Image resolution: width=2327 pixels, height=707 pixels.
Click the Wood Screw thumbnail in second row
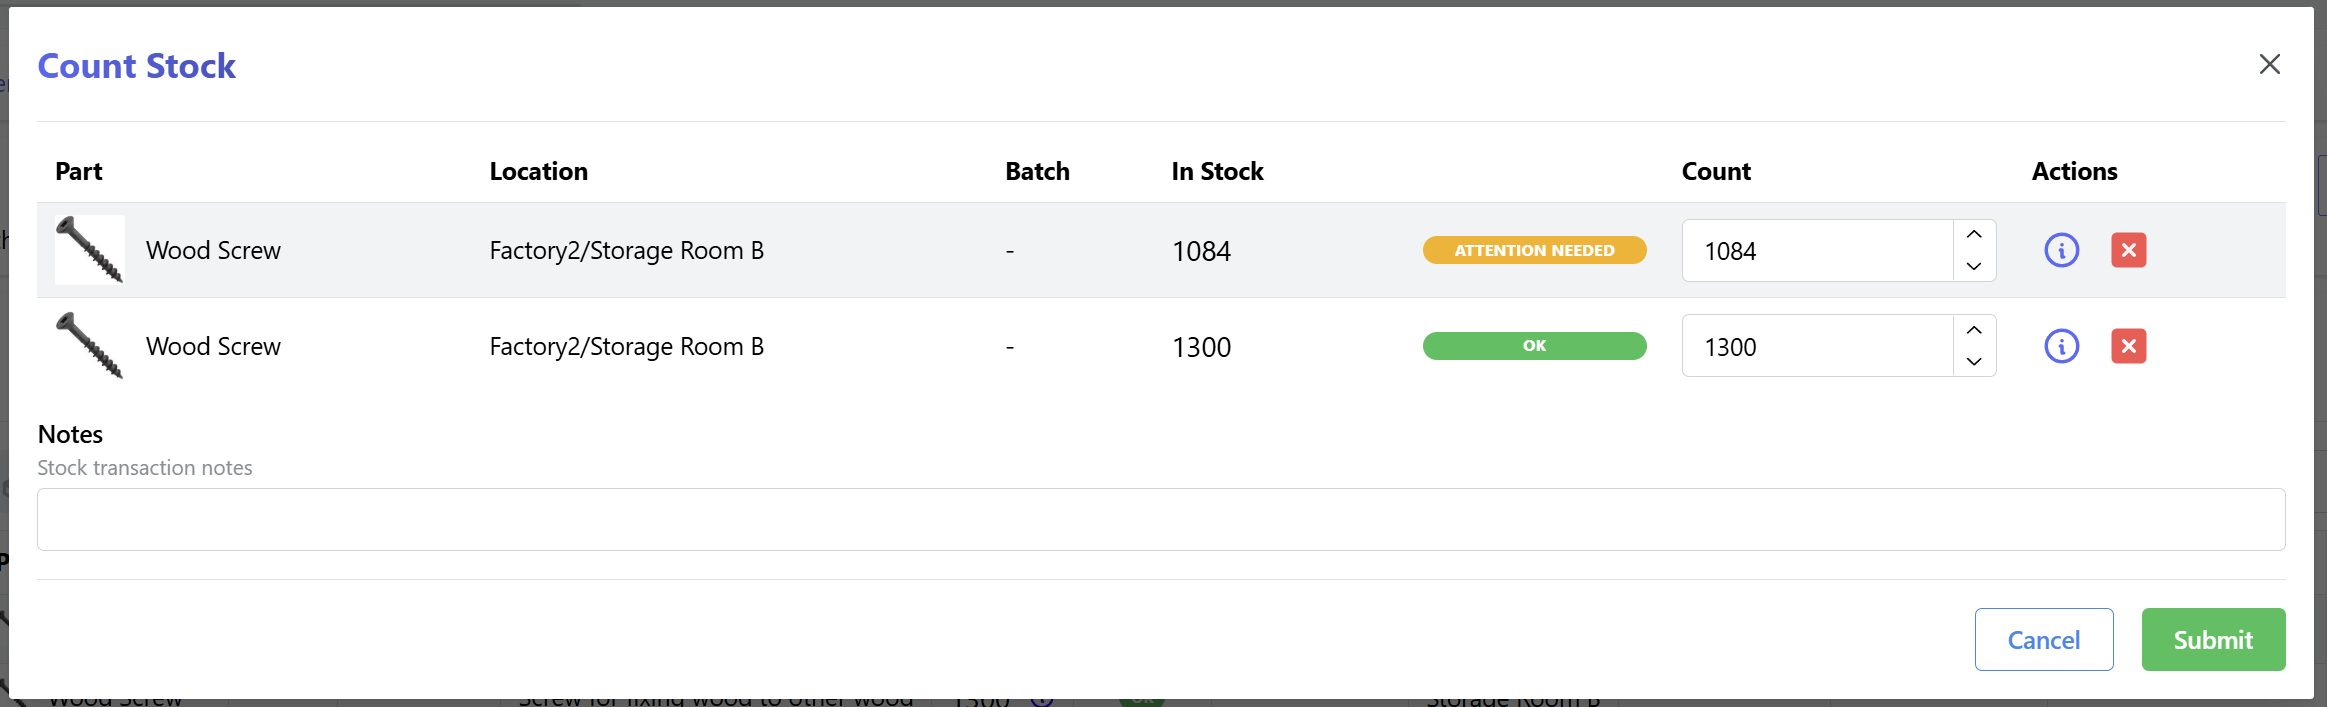tap(89, 346)
